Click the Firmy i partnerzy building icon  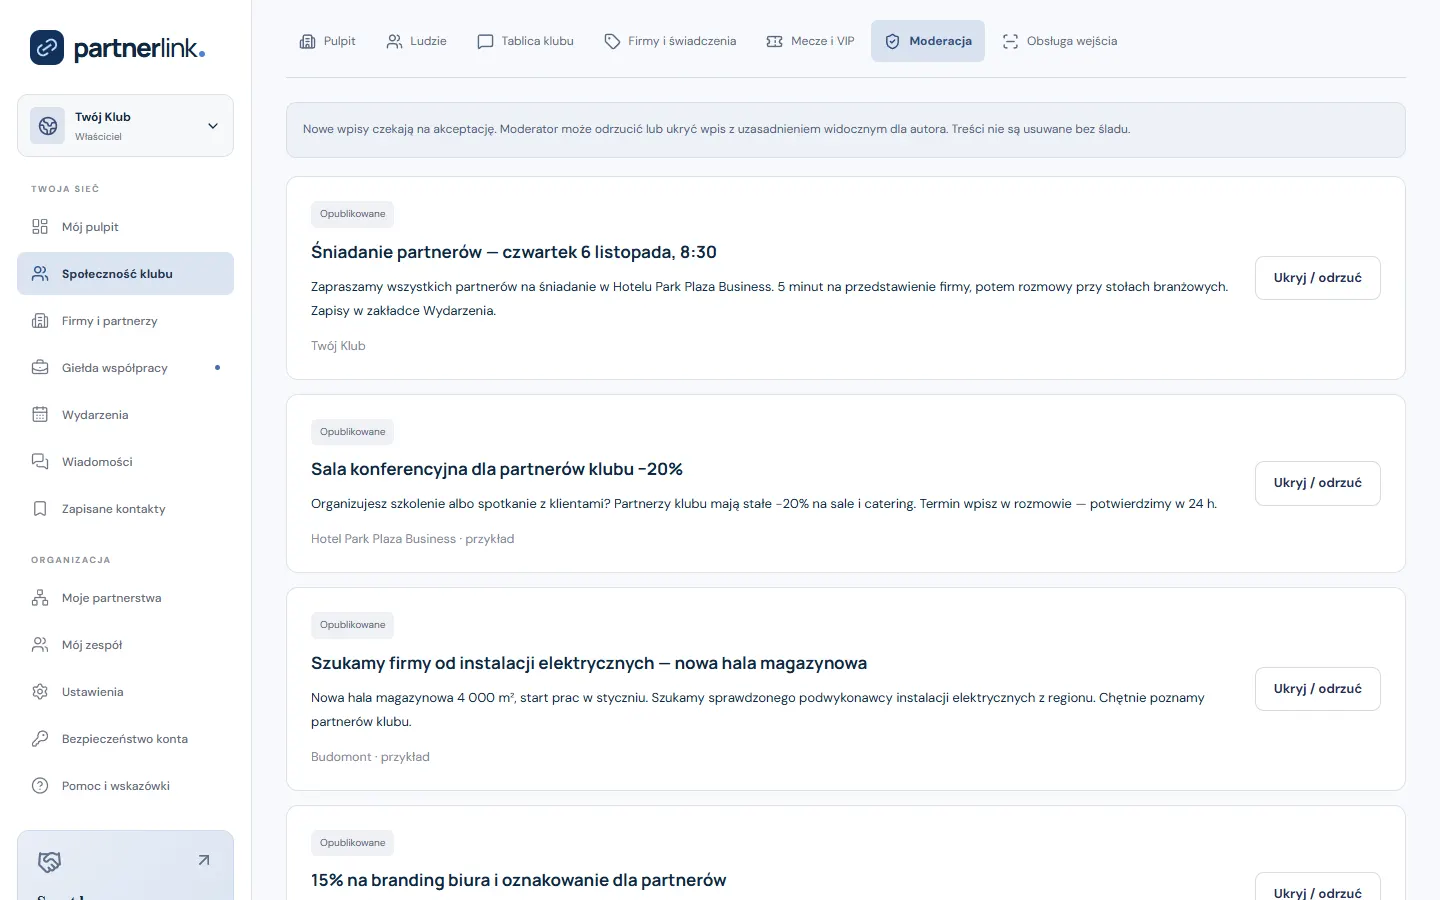40,321
